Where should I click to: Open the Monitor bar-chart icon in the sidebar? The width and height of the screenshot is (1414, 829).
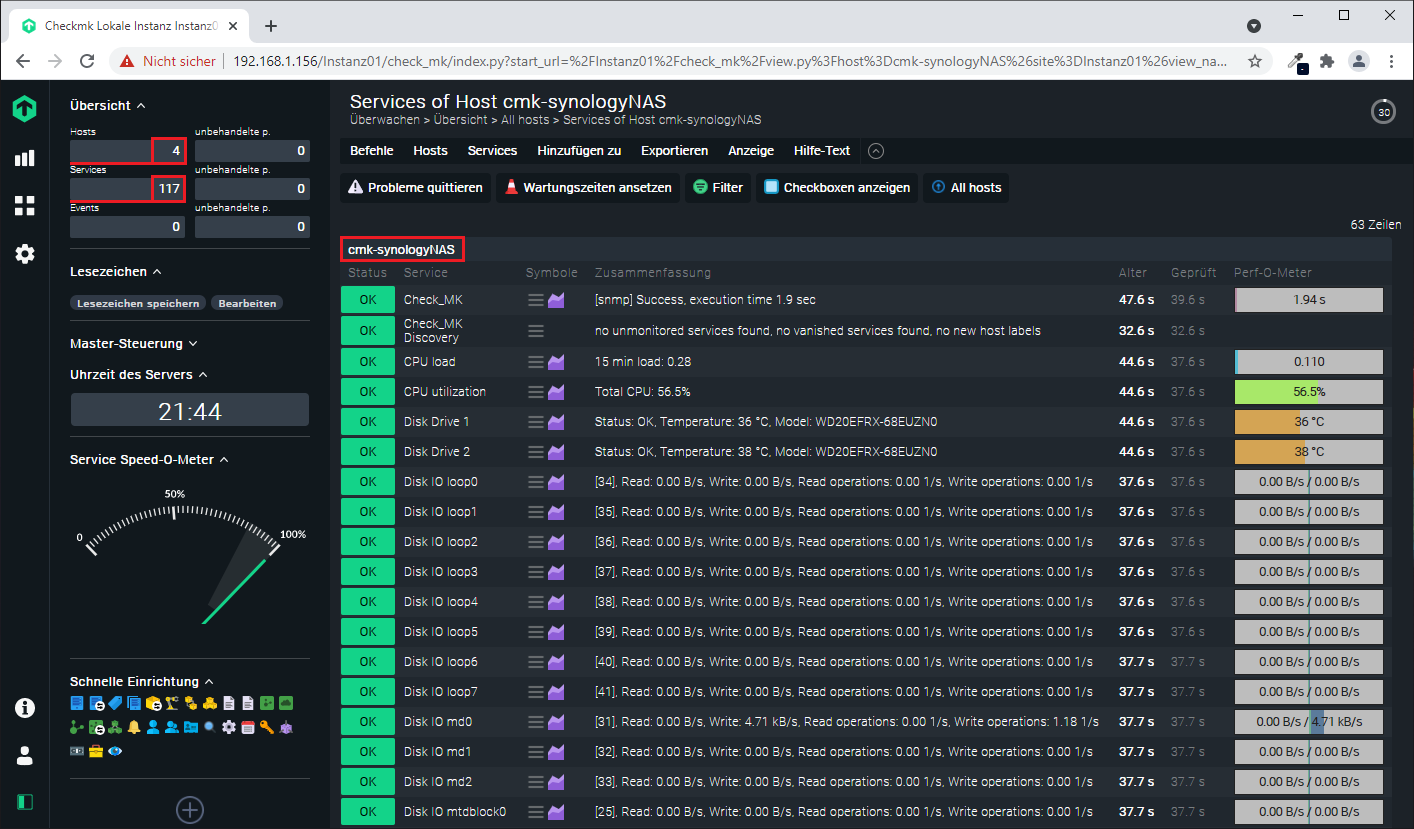click(24, 158)
